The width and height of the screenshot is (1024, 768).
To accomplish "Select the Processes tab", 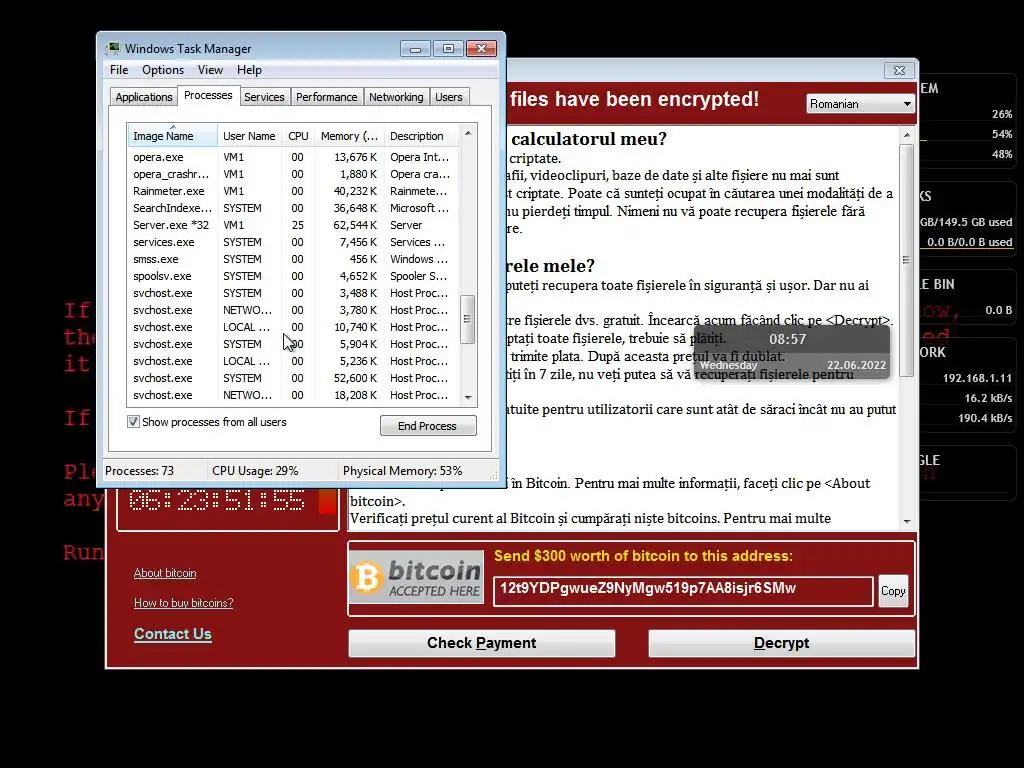I will click(208, 95).
